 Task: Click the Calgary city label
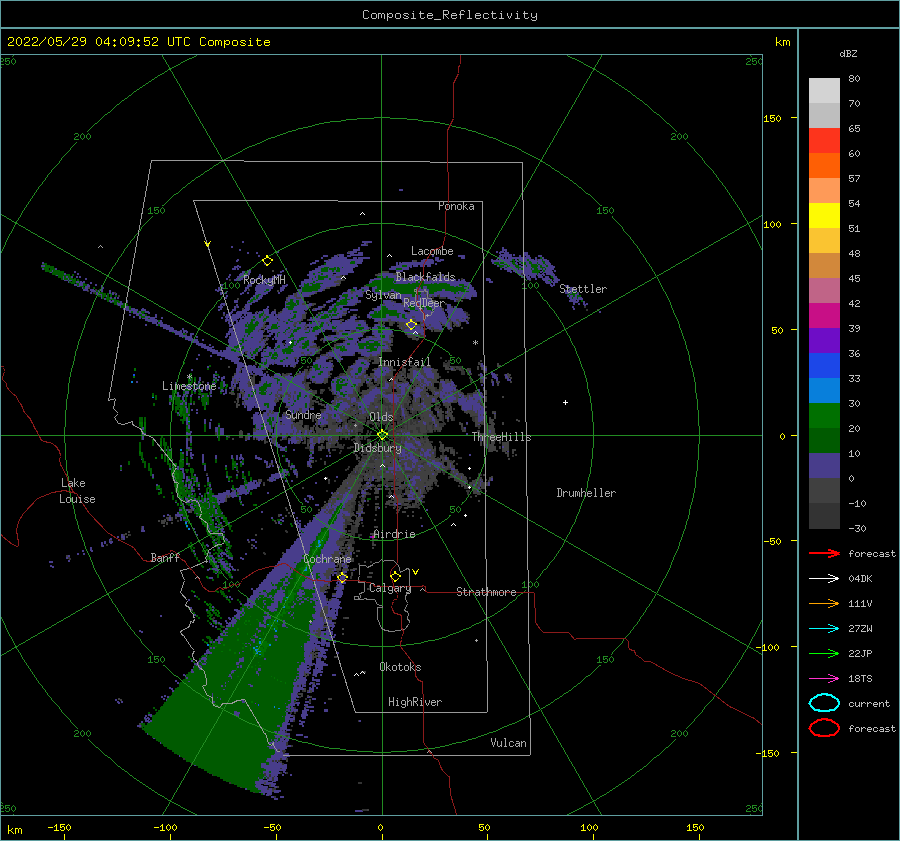[x=390, y=588]
